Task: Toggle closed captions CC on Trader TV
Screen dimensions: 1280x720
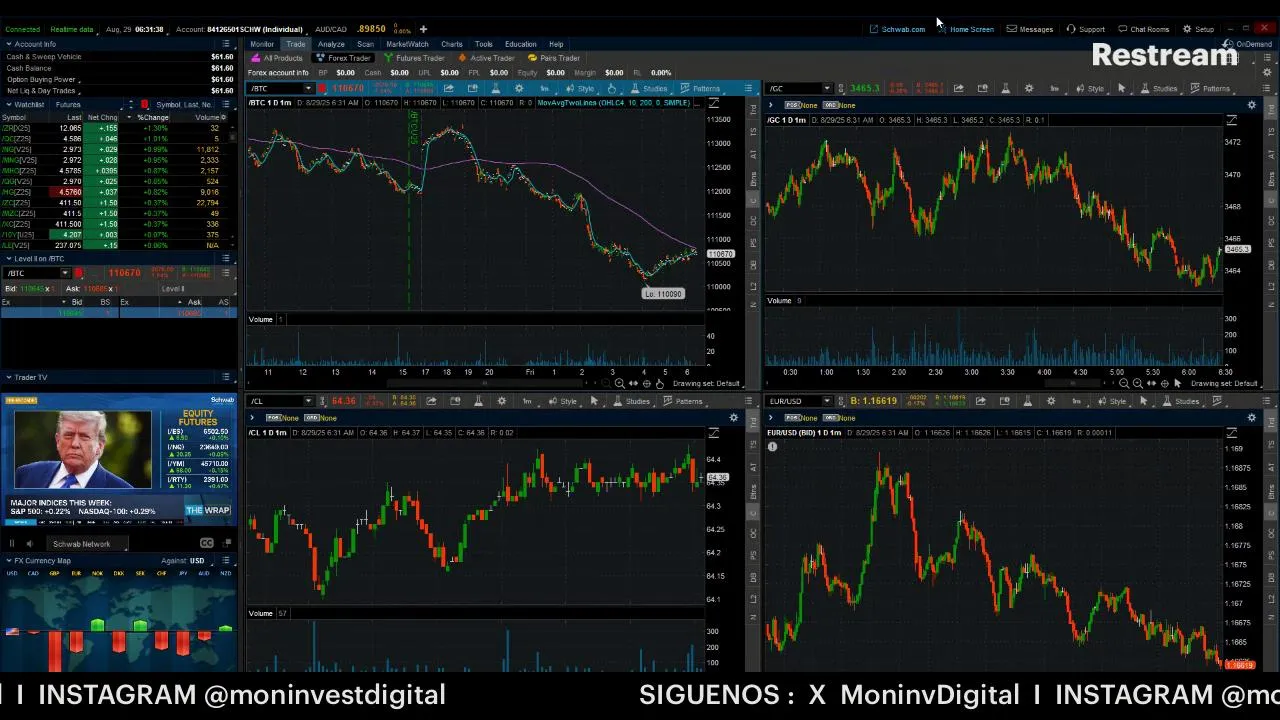Action: coord(207,543)
